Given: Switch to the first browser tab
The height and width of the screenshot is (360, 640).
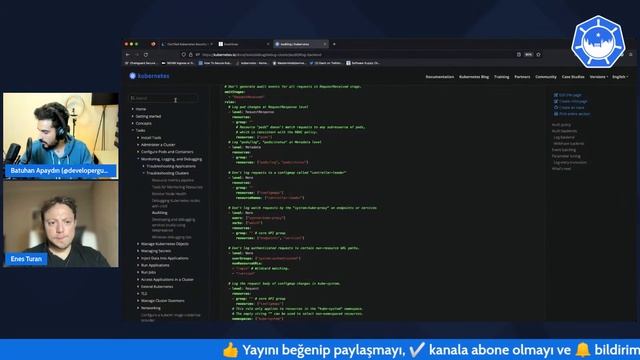Looking at the screenshot, I should (186, 44).
